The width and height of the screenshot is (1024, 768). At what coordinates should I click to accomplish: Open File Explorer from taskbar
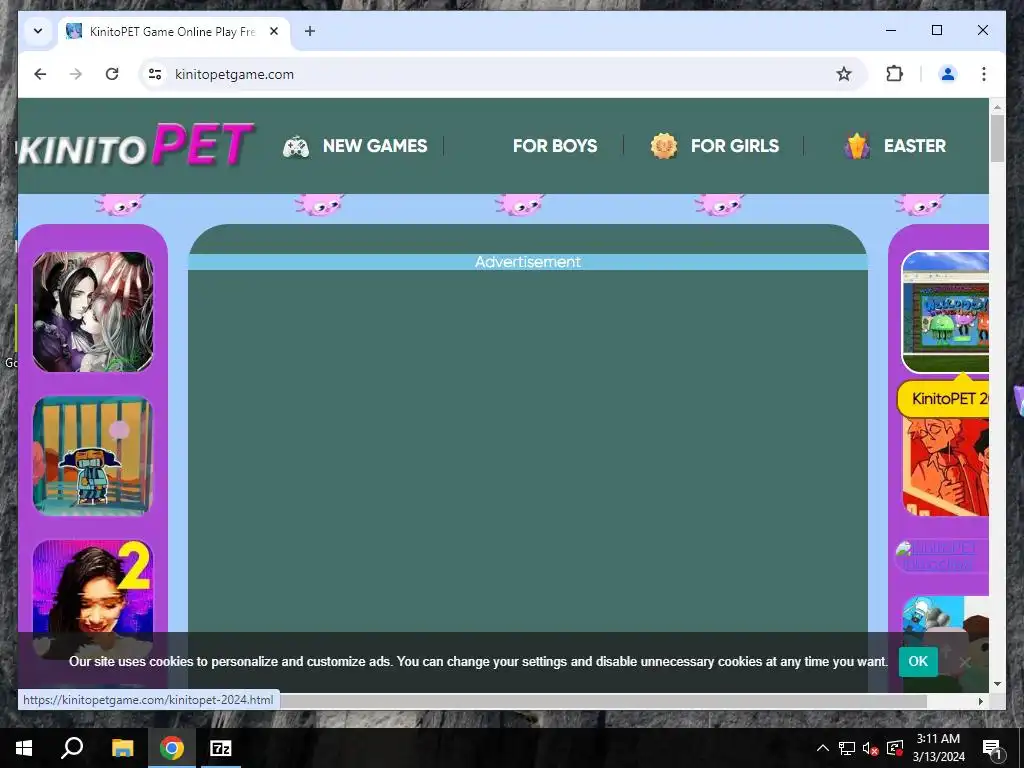122,748
